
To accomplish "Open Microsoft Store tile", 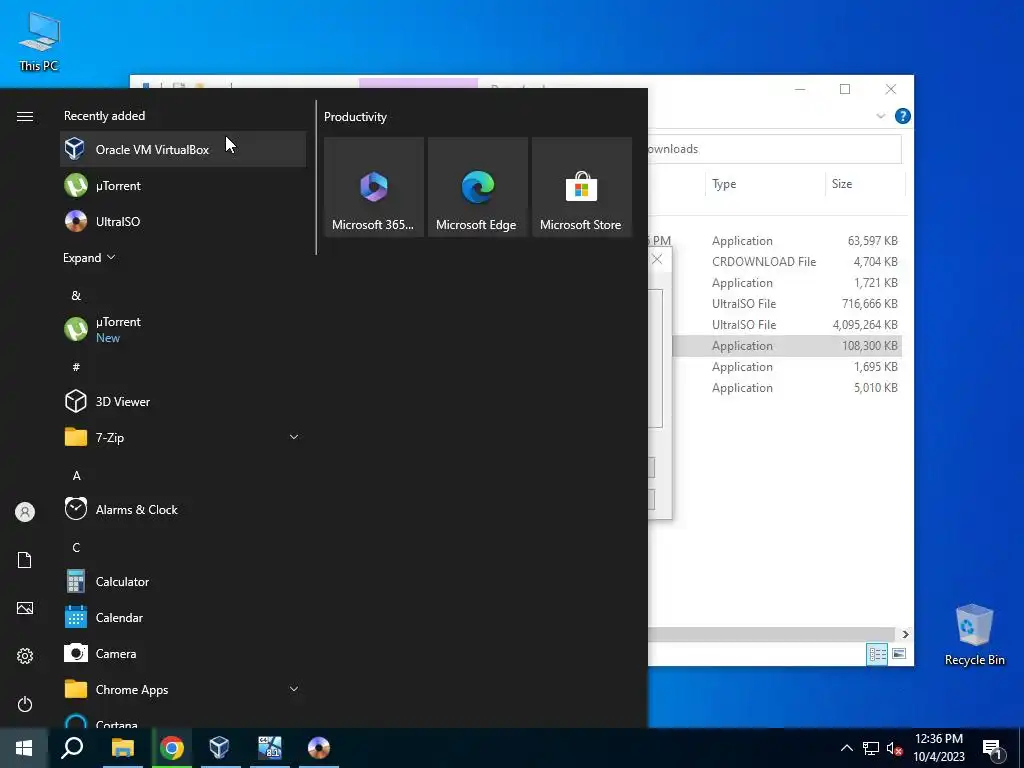I will 581,187.
